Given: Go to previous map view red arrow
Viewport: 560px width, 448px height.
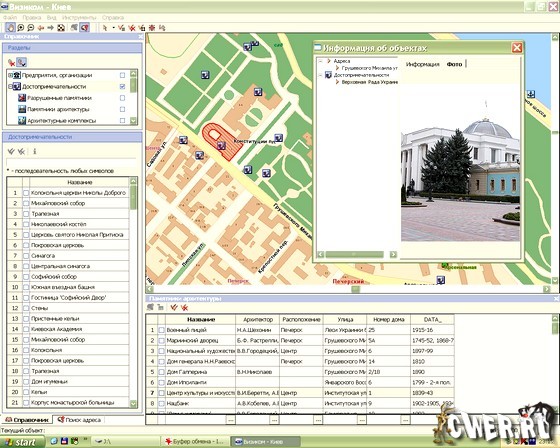Looking at the screenshot, I should pyautogui.click(x=41, y=28).
